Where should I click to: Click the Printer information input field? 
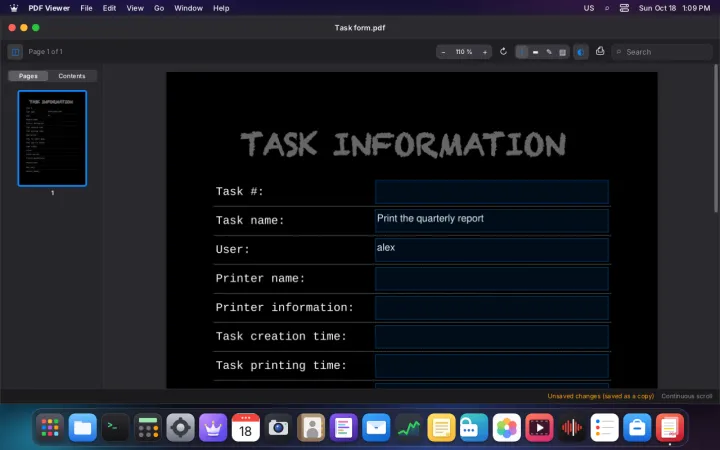(x=492, y=308)
